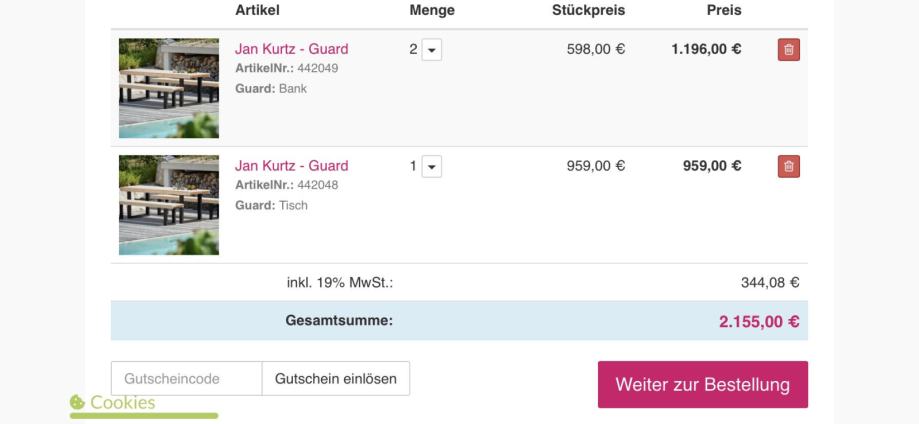
Task: Select the MwSt. amount 344,08 €
Action: (x=770, y=283)
